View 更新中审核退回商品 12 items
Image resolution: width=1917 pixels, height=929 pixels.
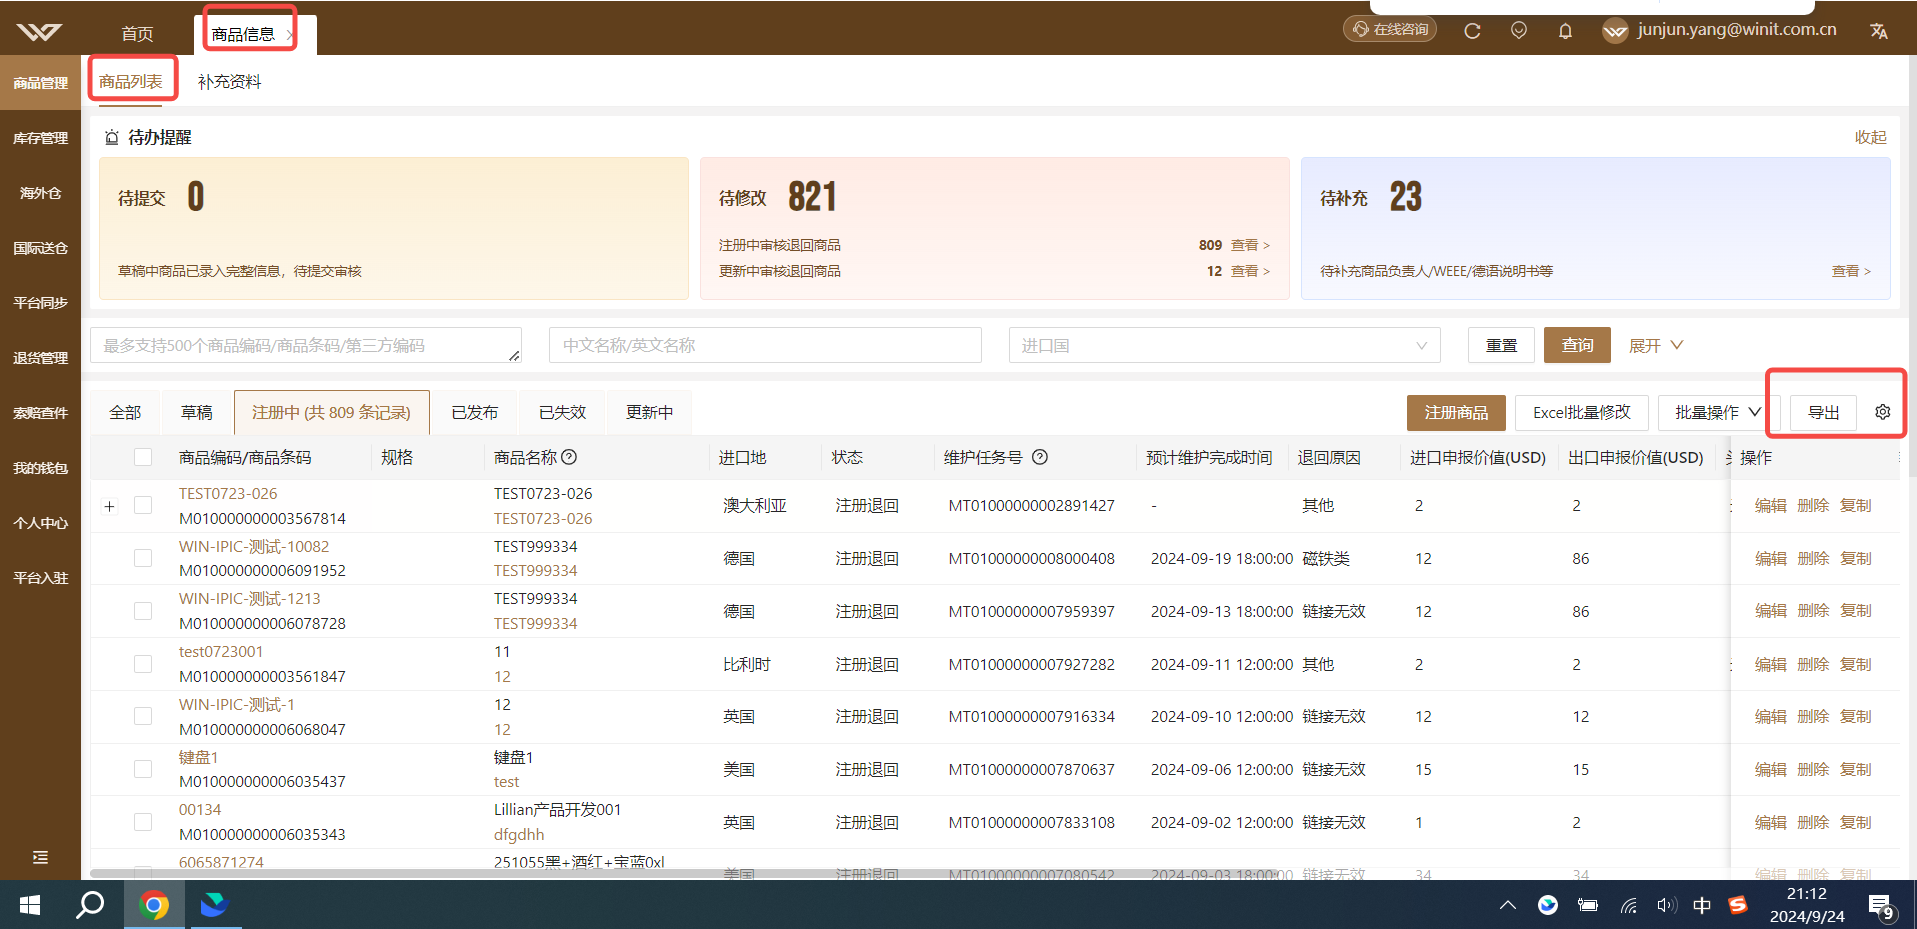pos(1250,271)
